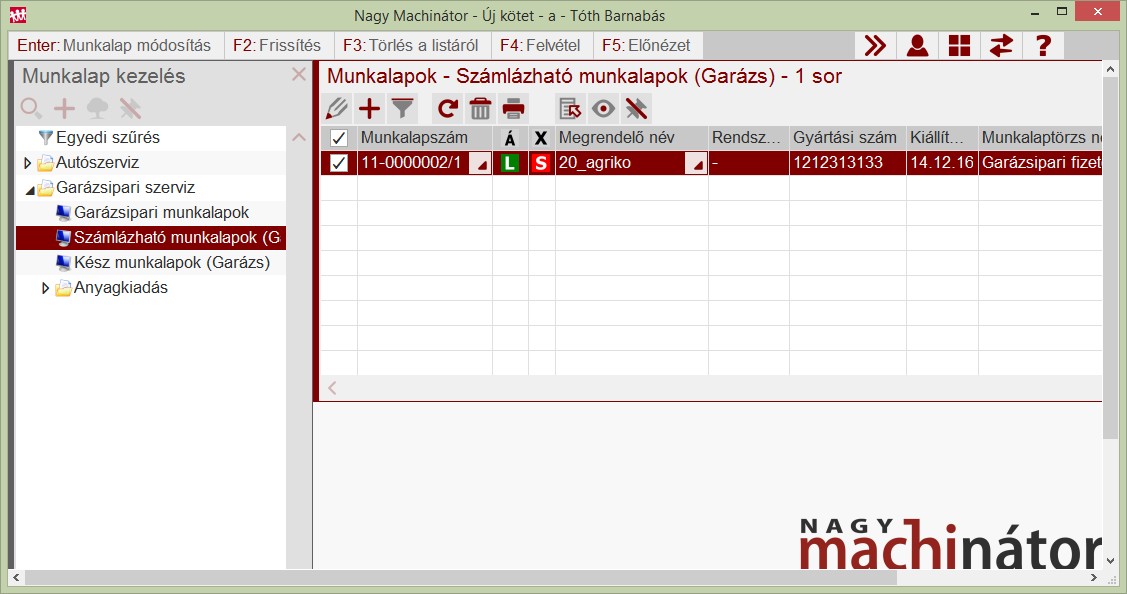Minimize the Nagy Machinátor window
The width and height of the screenshot is (1127, 594).
[x=1035, y=14]
